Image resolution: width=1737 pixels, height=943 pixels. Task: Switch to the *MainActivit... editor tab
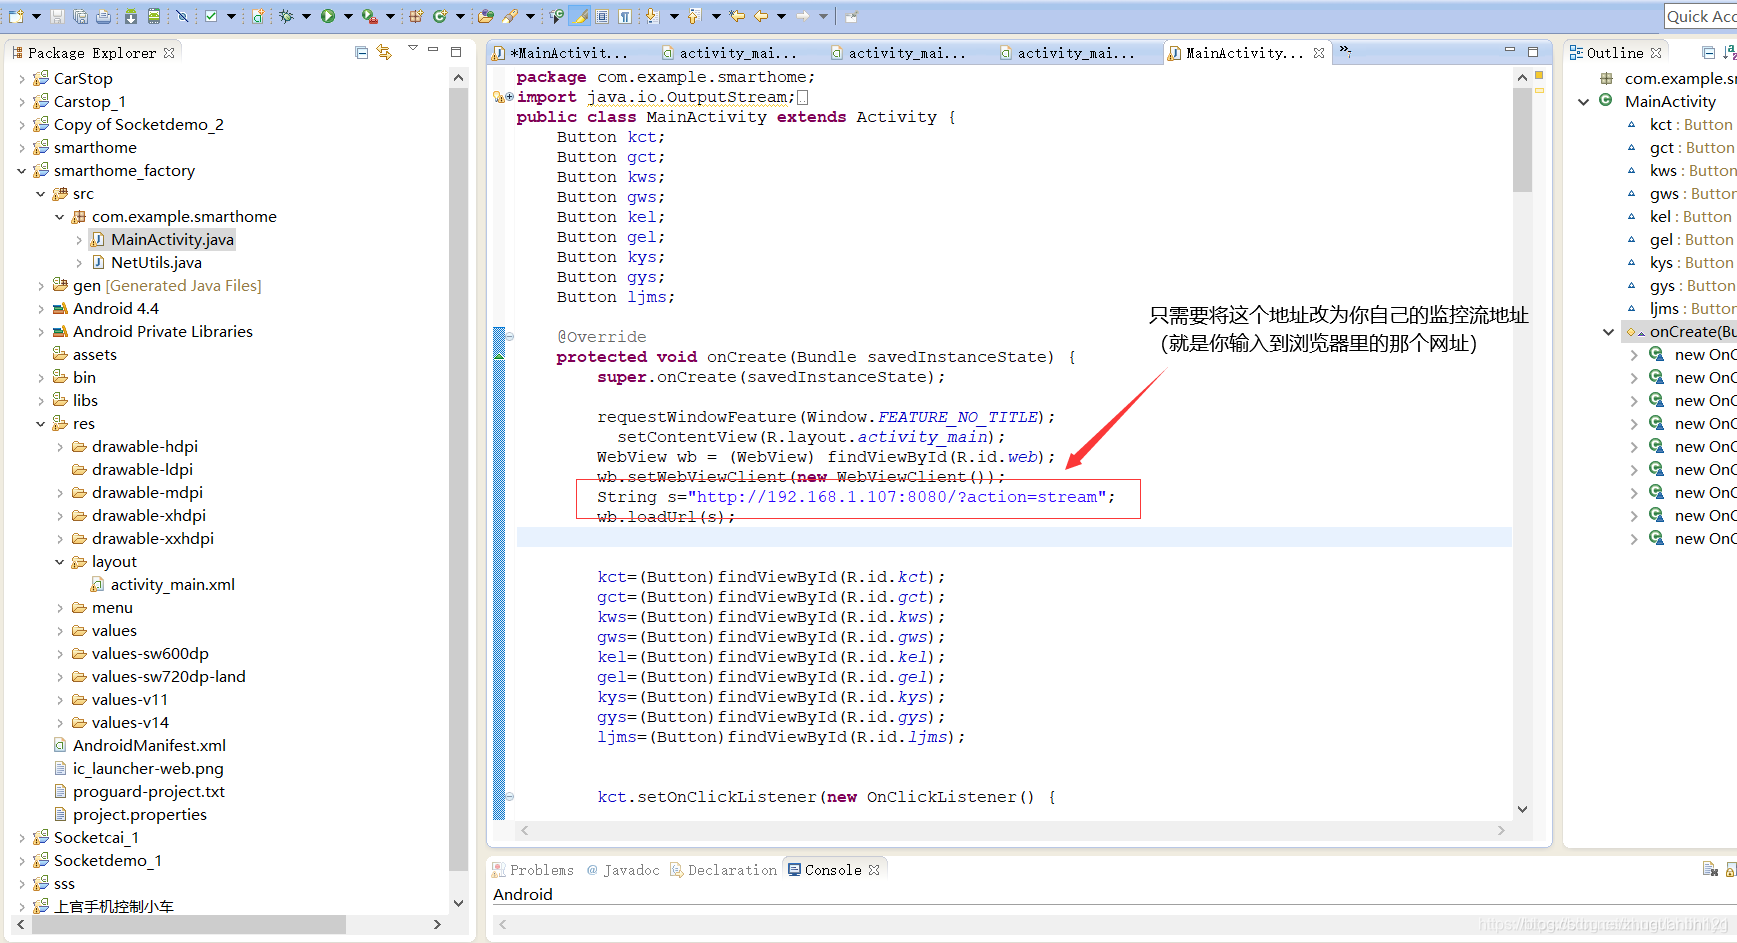pyautogui.click(x=562, y=53)
